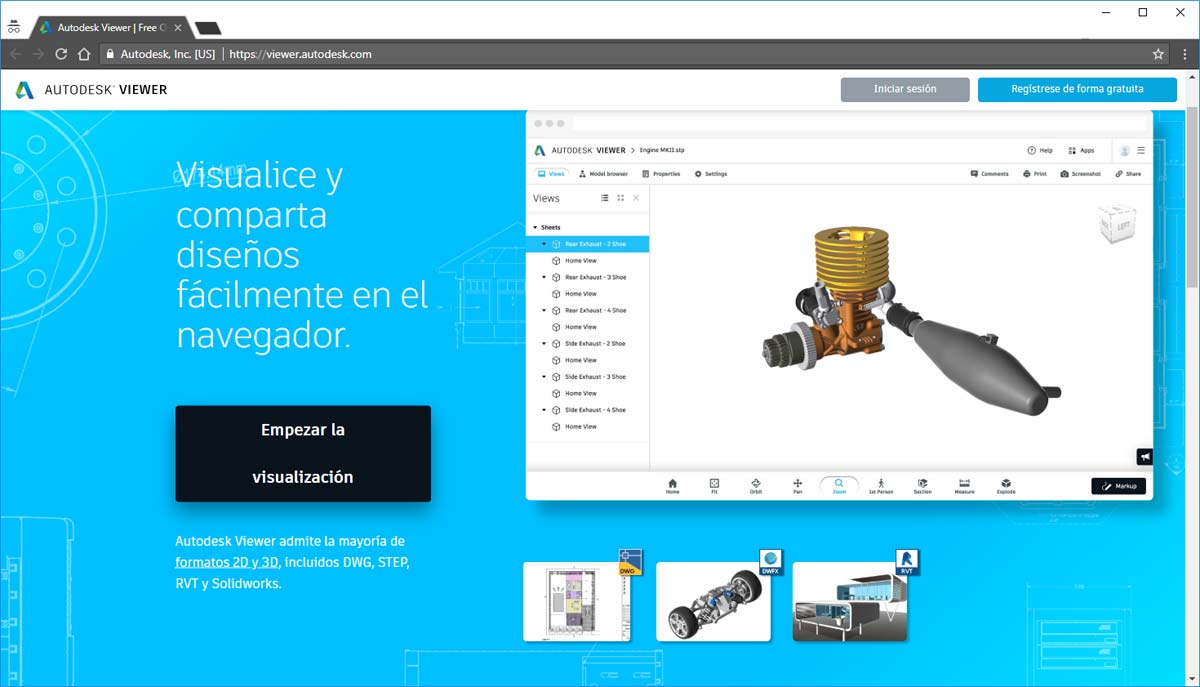Choose the Pan tool
The width and height of the screenshot is (1200, 687).
point(797,485)
